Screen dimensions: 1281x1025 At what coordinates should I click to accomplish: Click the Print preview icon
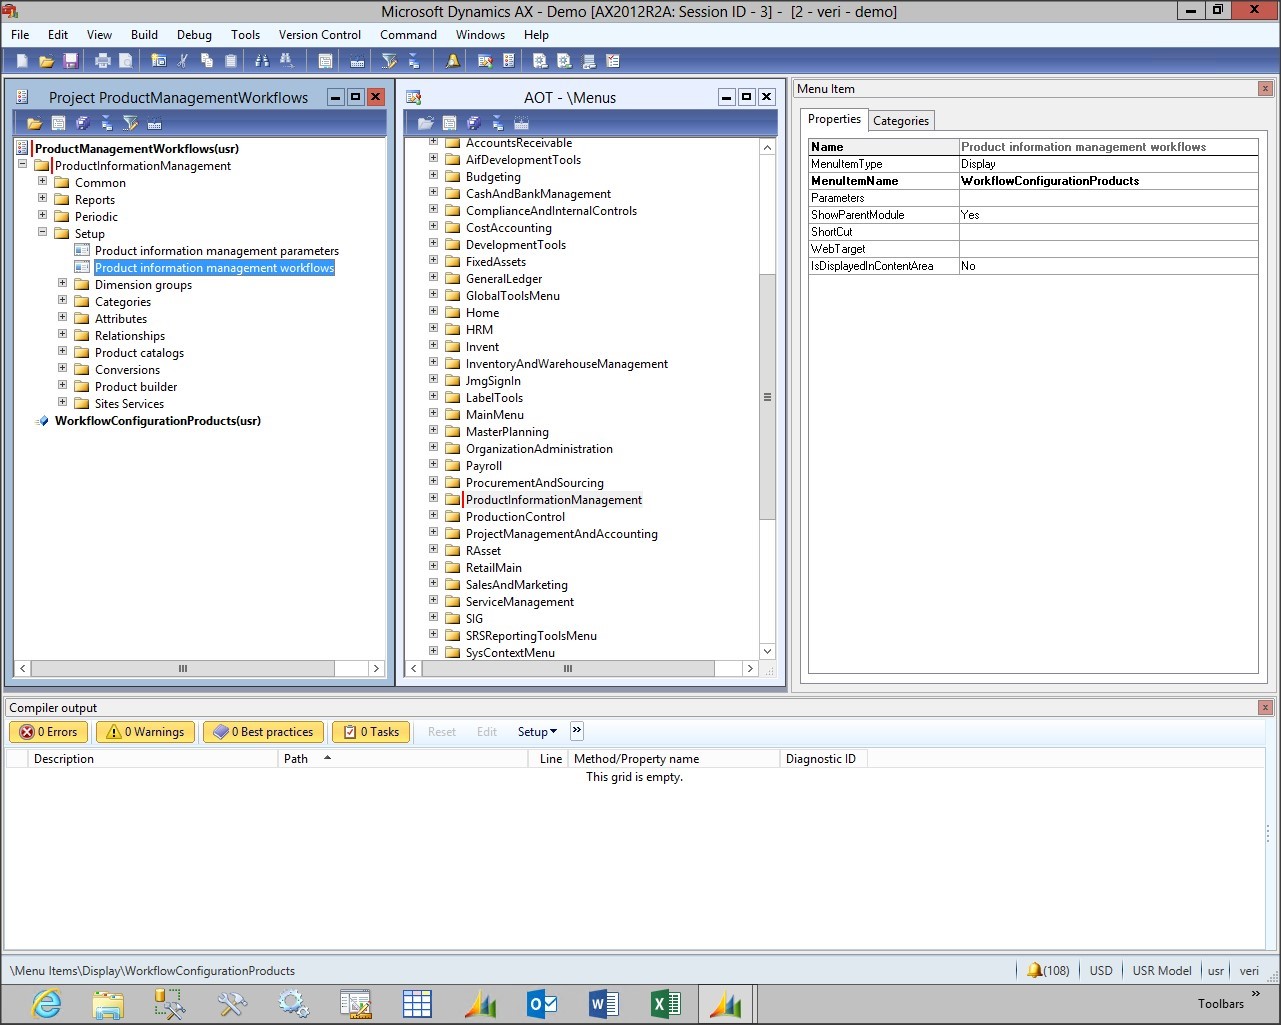pyautogui.click(x=126, y=61)
